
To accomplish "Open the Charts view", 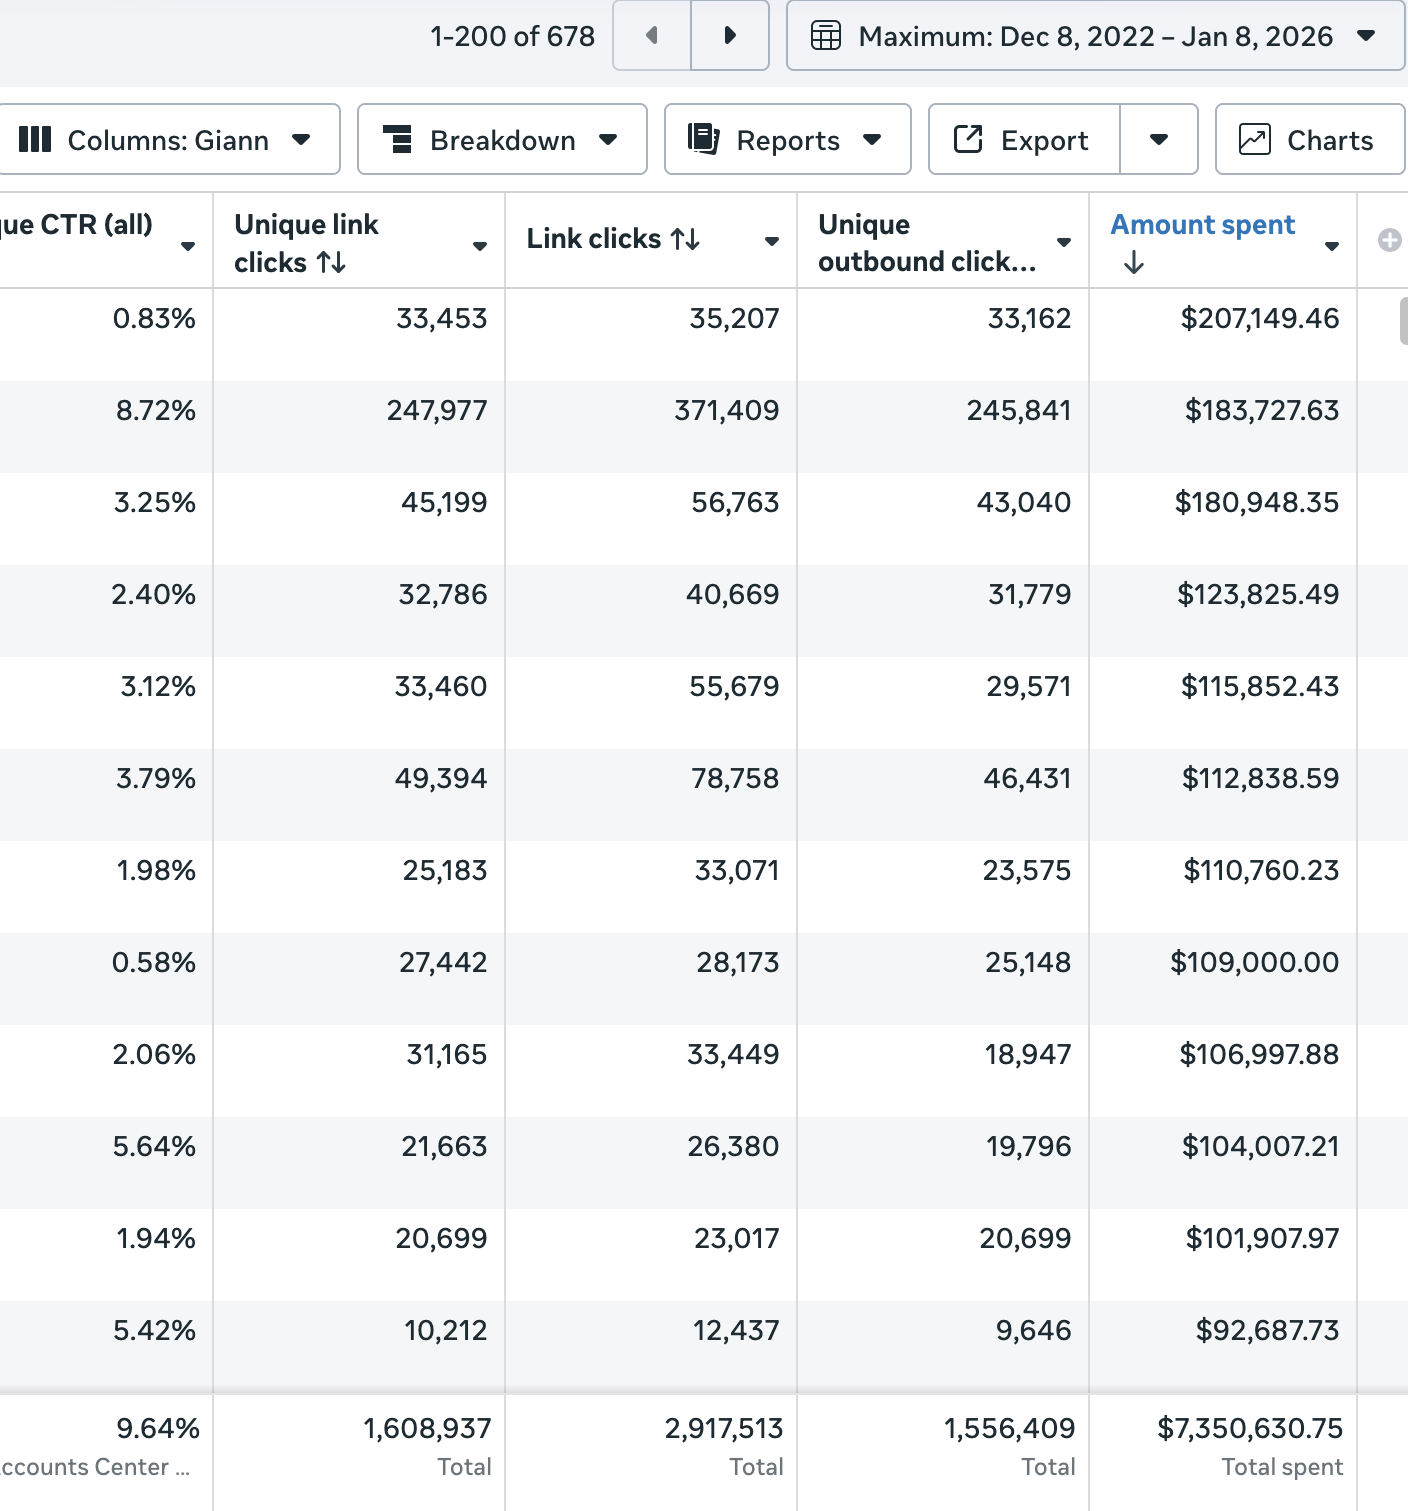I will point(1311,139).
